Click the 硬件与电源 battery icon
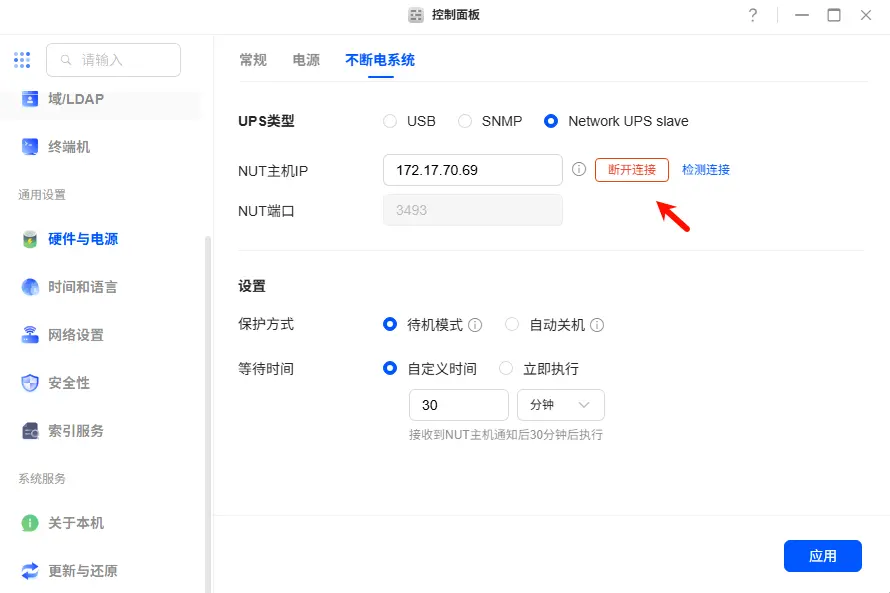Viewport: 890px width, 593px height. pos(30,239)
